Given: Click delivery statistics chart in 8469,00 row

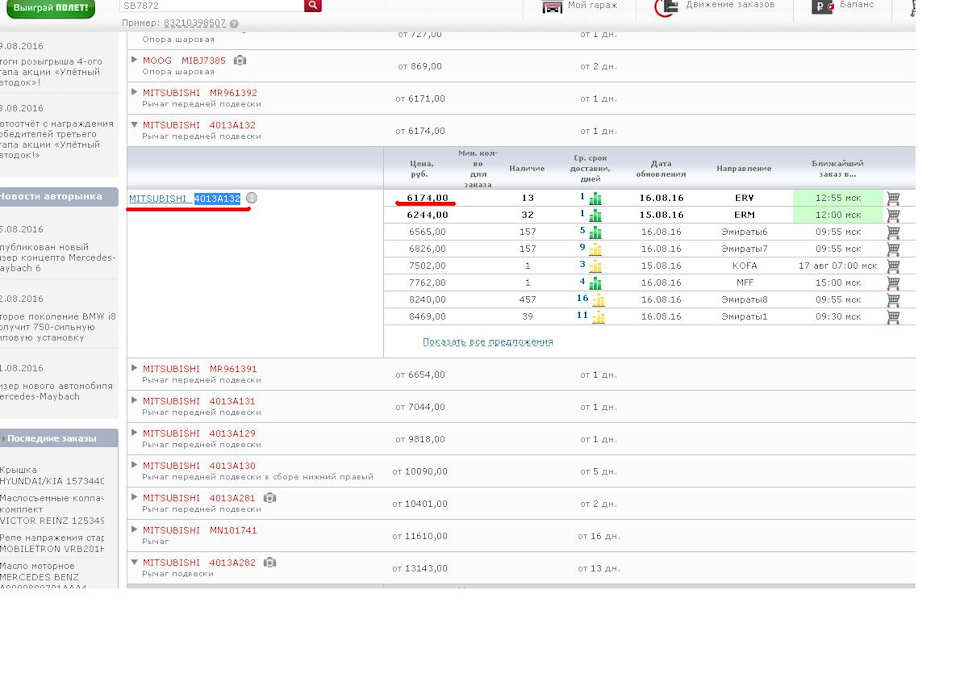Looking at the screenshot, I should (598, 317).
